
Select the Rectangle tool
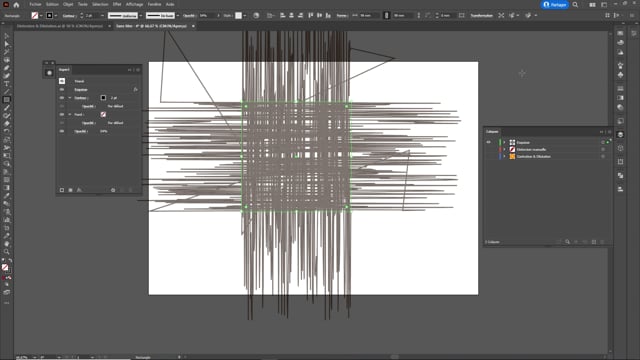coord(7,100)
